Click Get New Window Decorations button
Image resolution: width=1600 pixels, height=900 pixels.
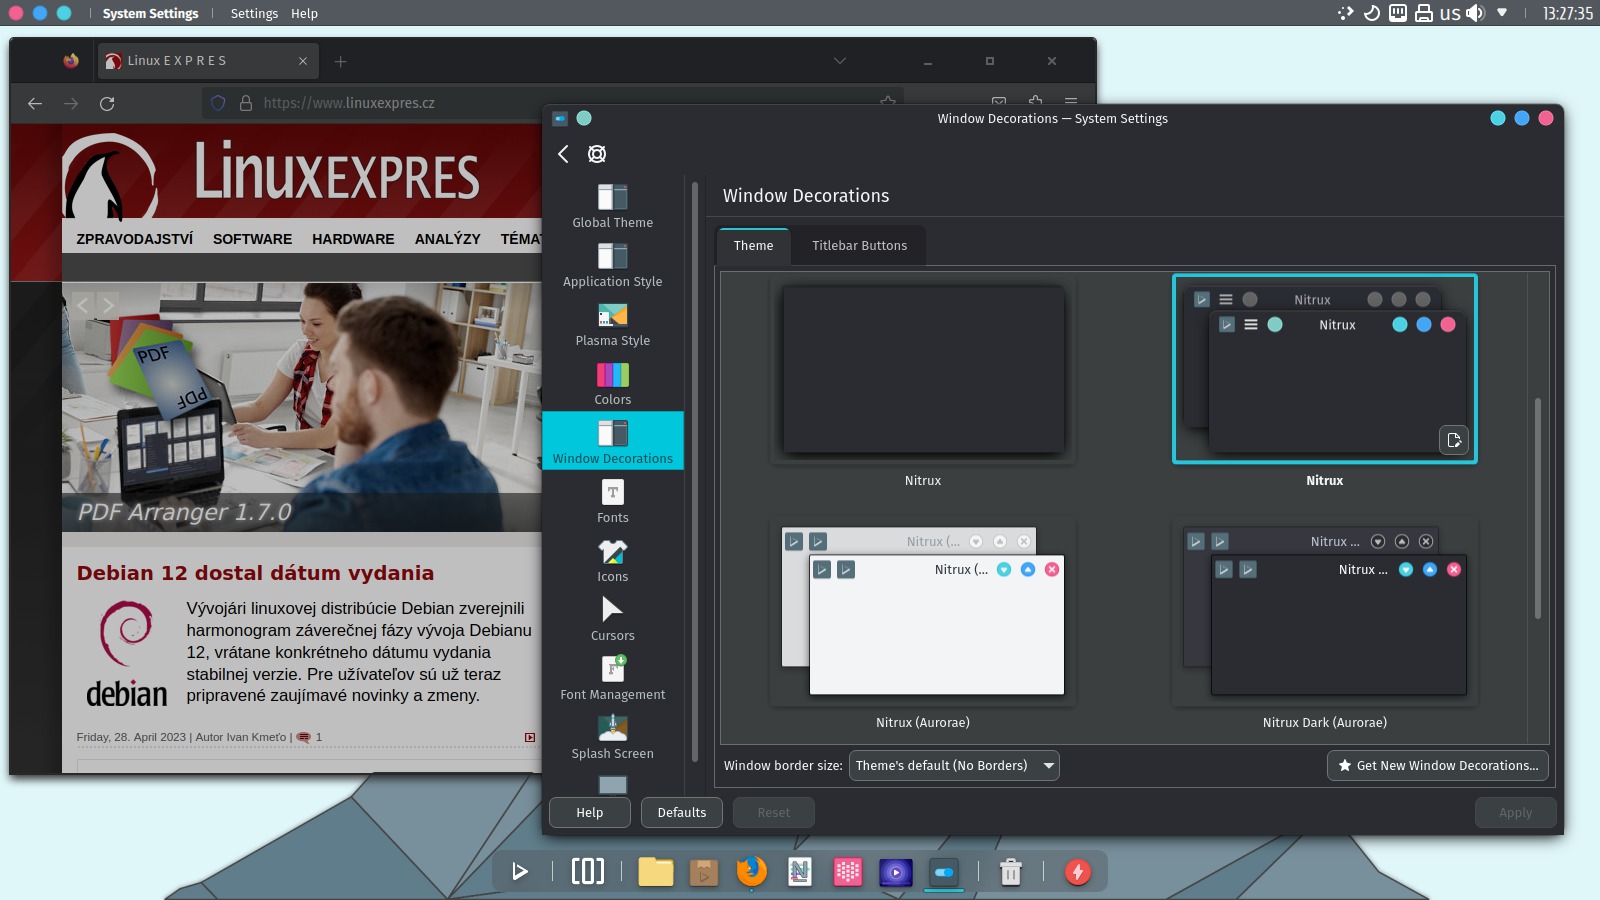[1438, 765]
